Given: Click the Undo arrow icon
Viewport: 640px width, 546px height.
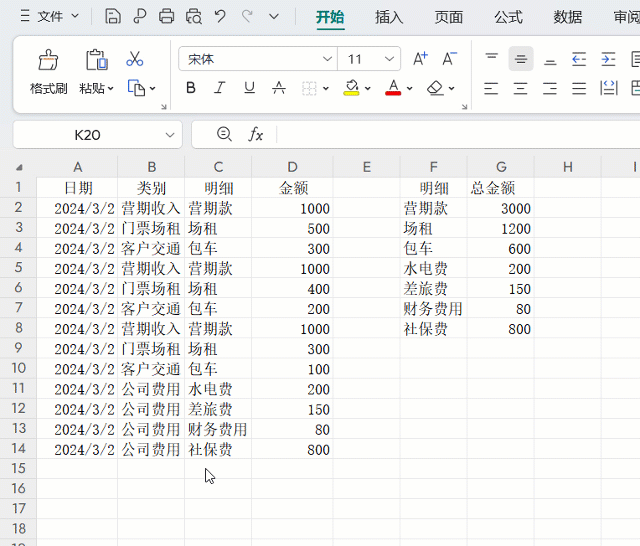Looking at the screenshot, I should pos(220,17).
